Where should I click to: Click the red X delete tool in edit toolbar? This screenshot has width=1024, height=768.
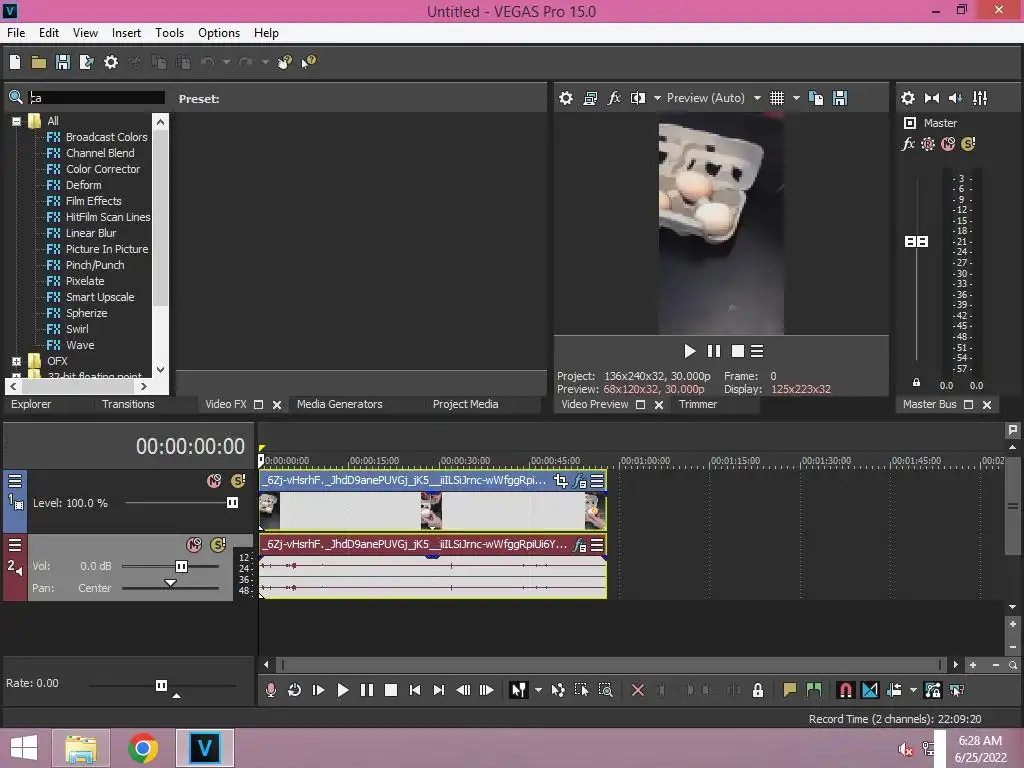[638, 690]
